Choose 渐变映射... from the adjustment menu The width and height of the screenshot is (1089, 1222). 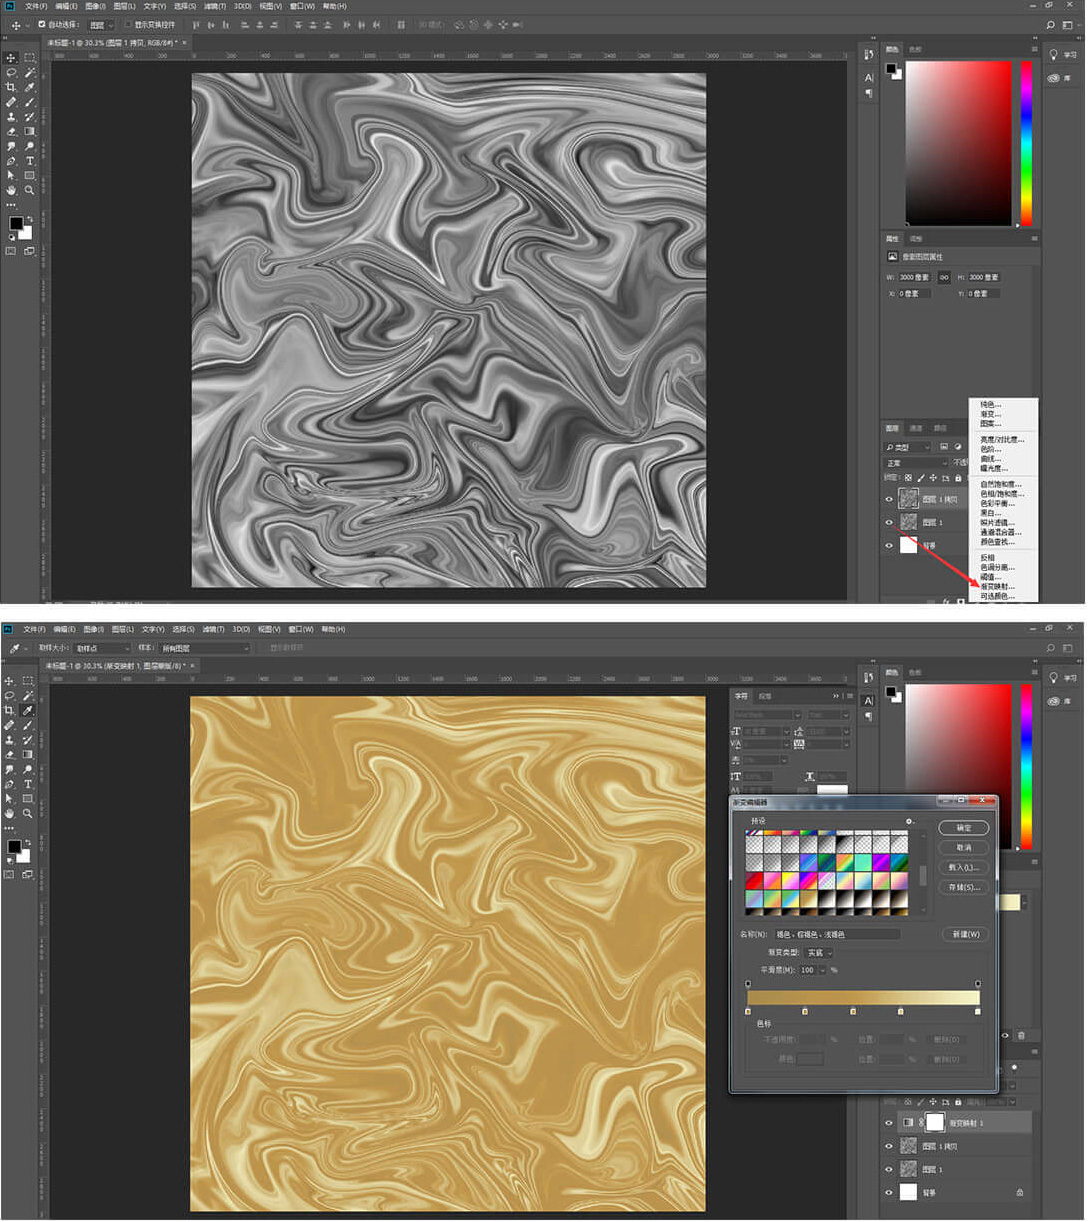click(996, 587)
